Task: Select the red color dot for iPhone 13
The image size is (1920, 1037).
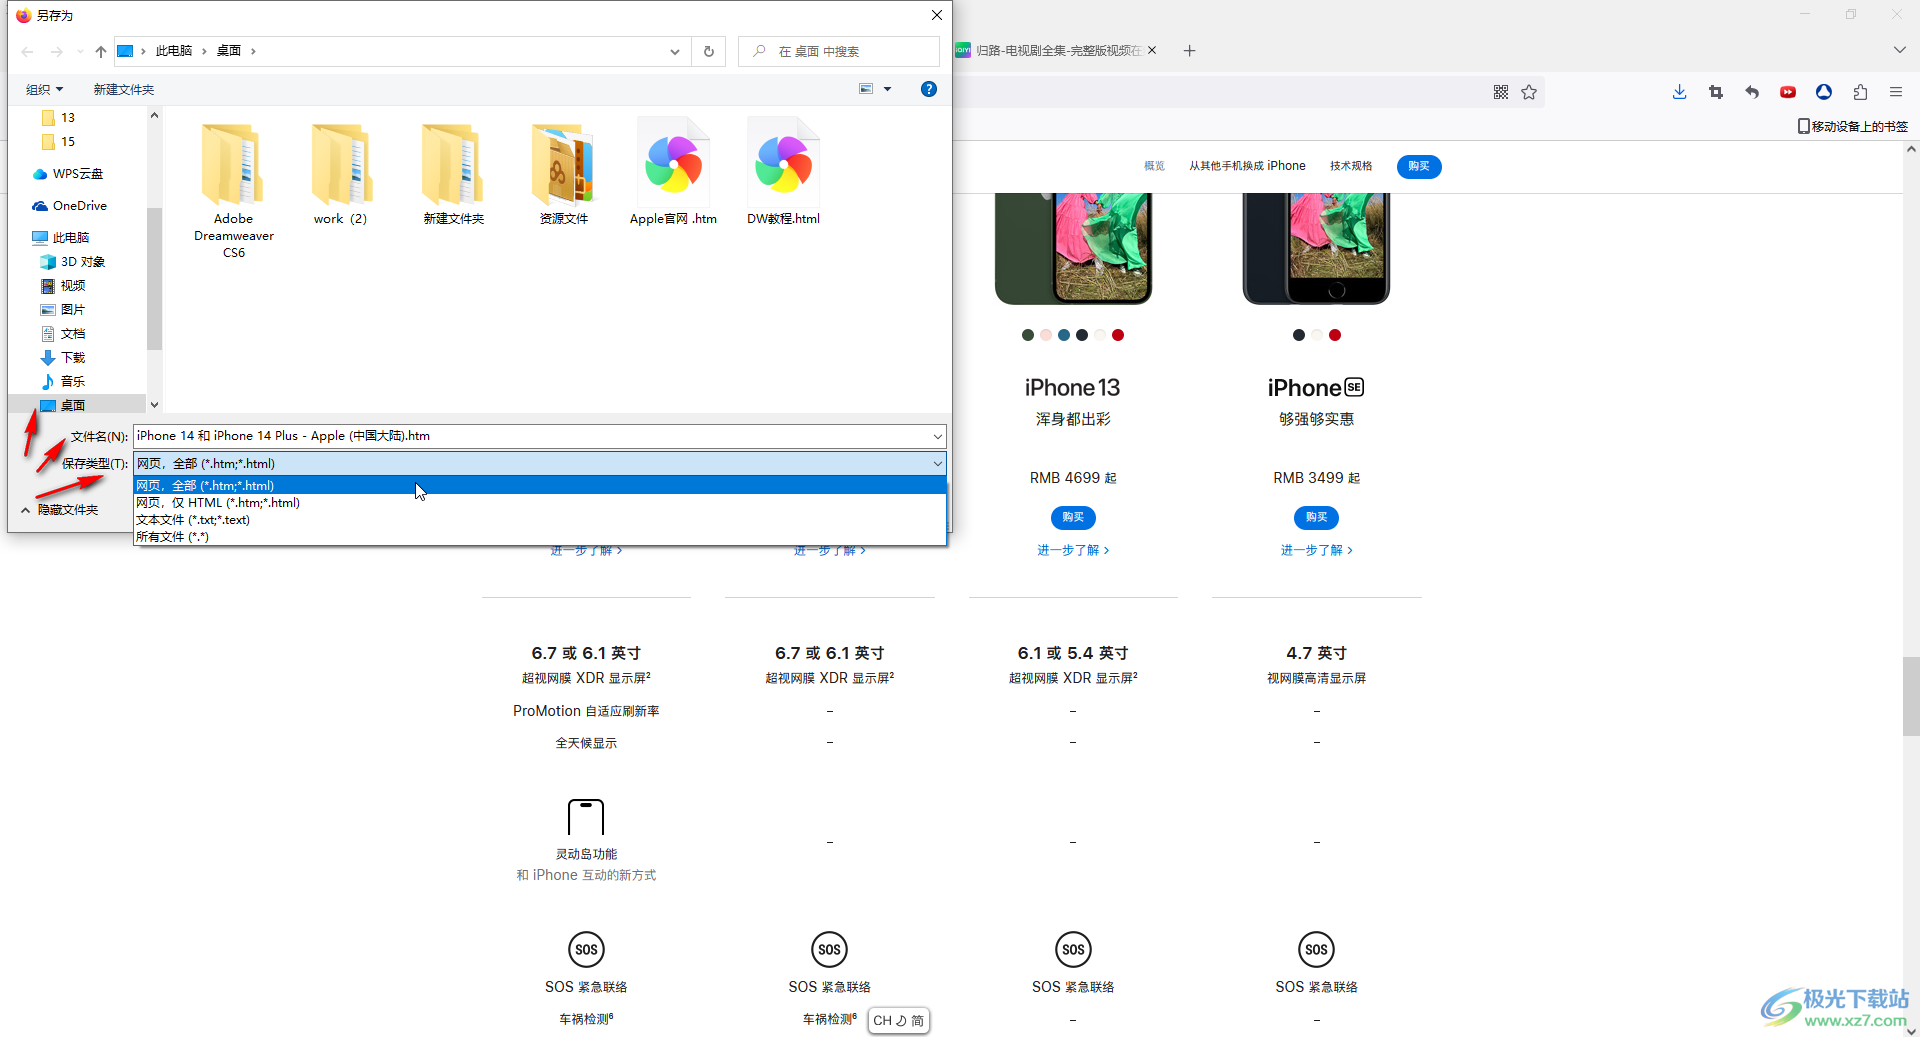Action: 1118,335
